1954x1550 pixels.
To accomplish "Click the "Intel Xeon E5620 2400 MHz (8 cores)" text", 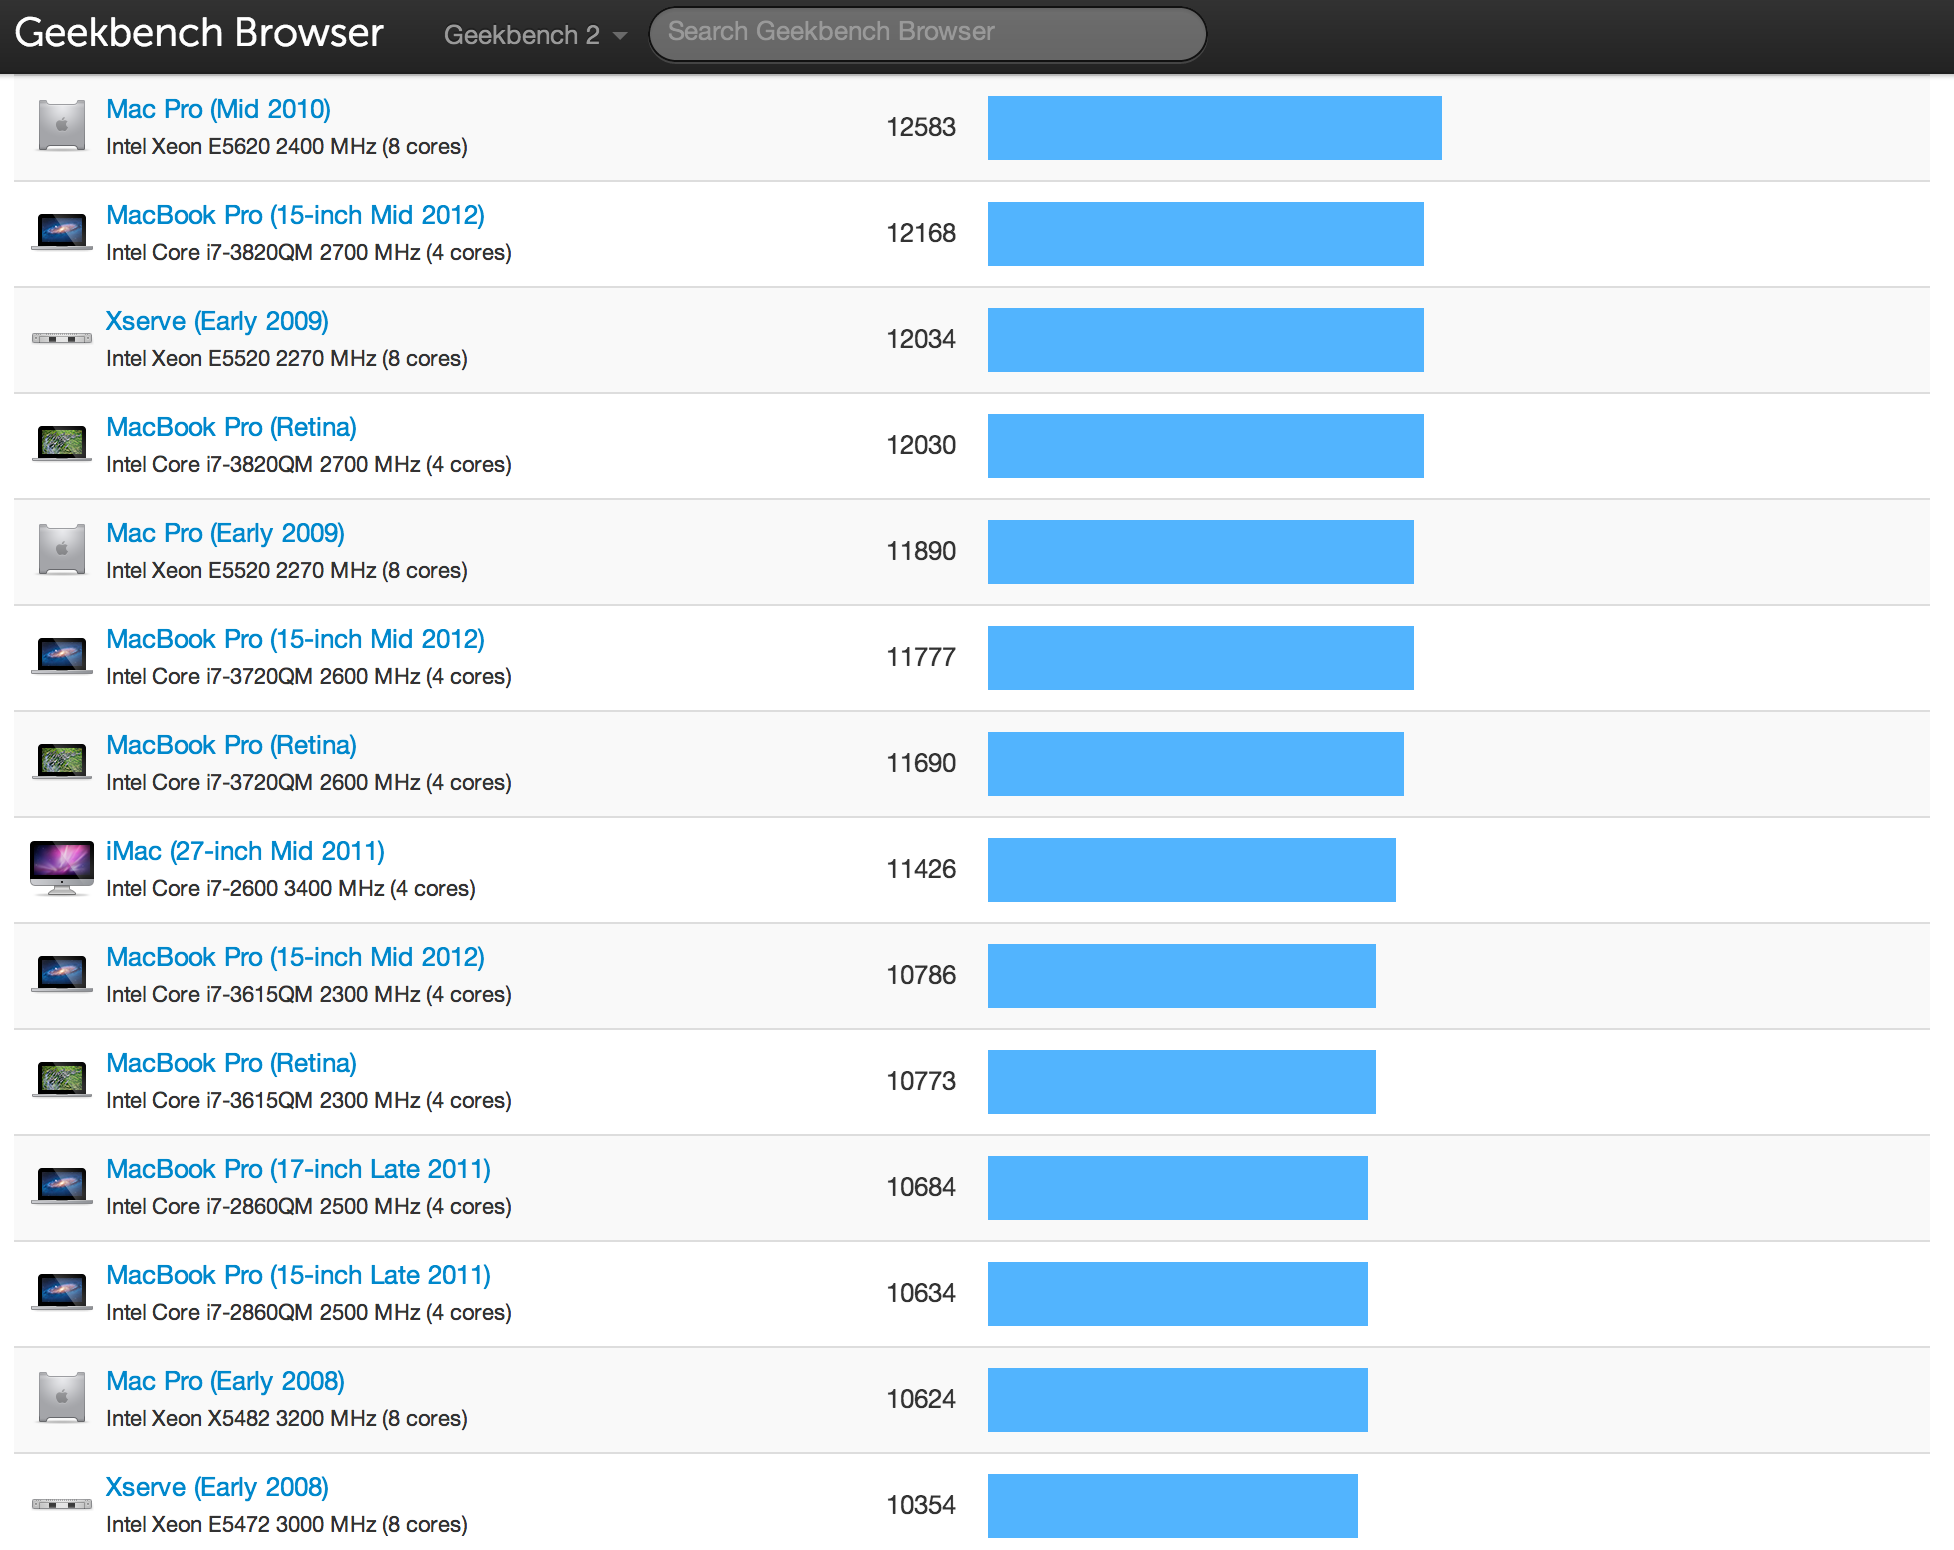I will coord(287,147).
